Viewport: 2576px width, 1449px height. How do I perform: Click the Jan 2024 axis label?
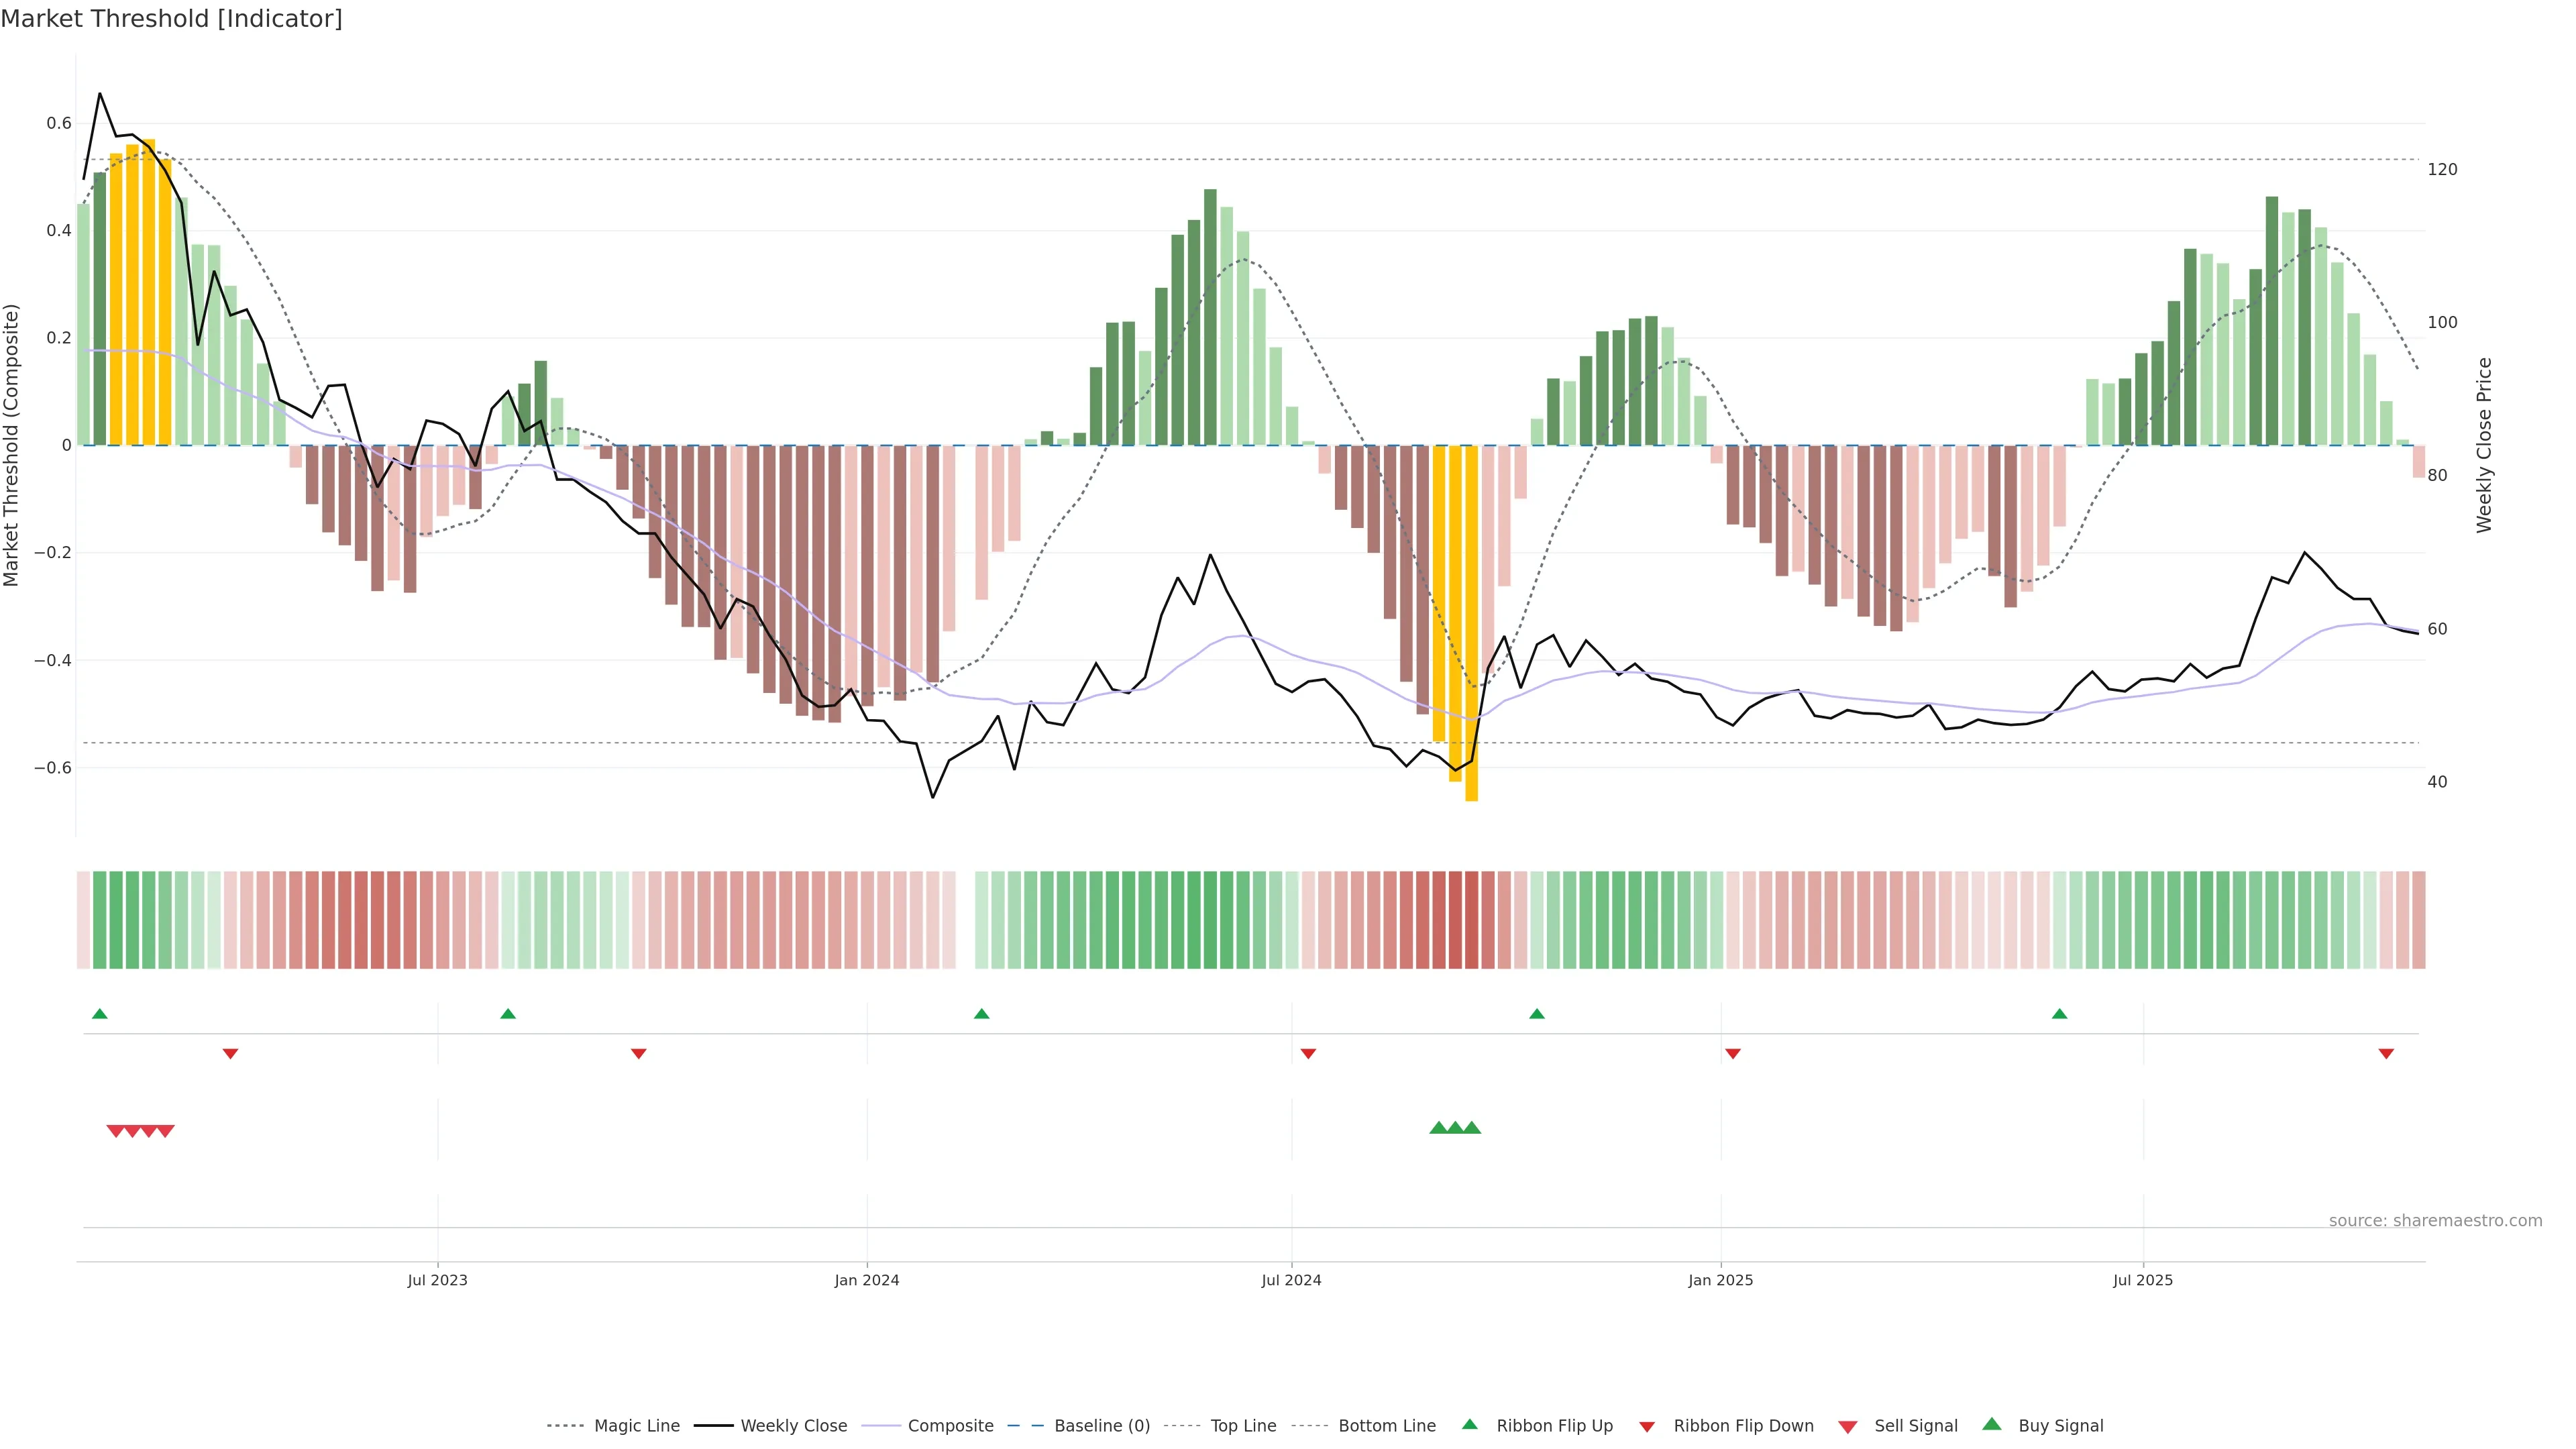pyautogui.click(x=867, y=1280)
